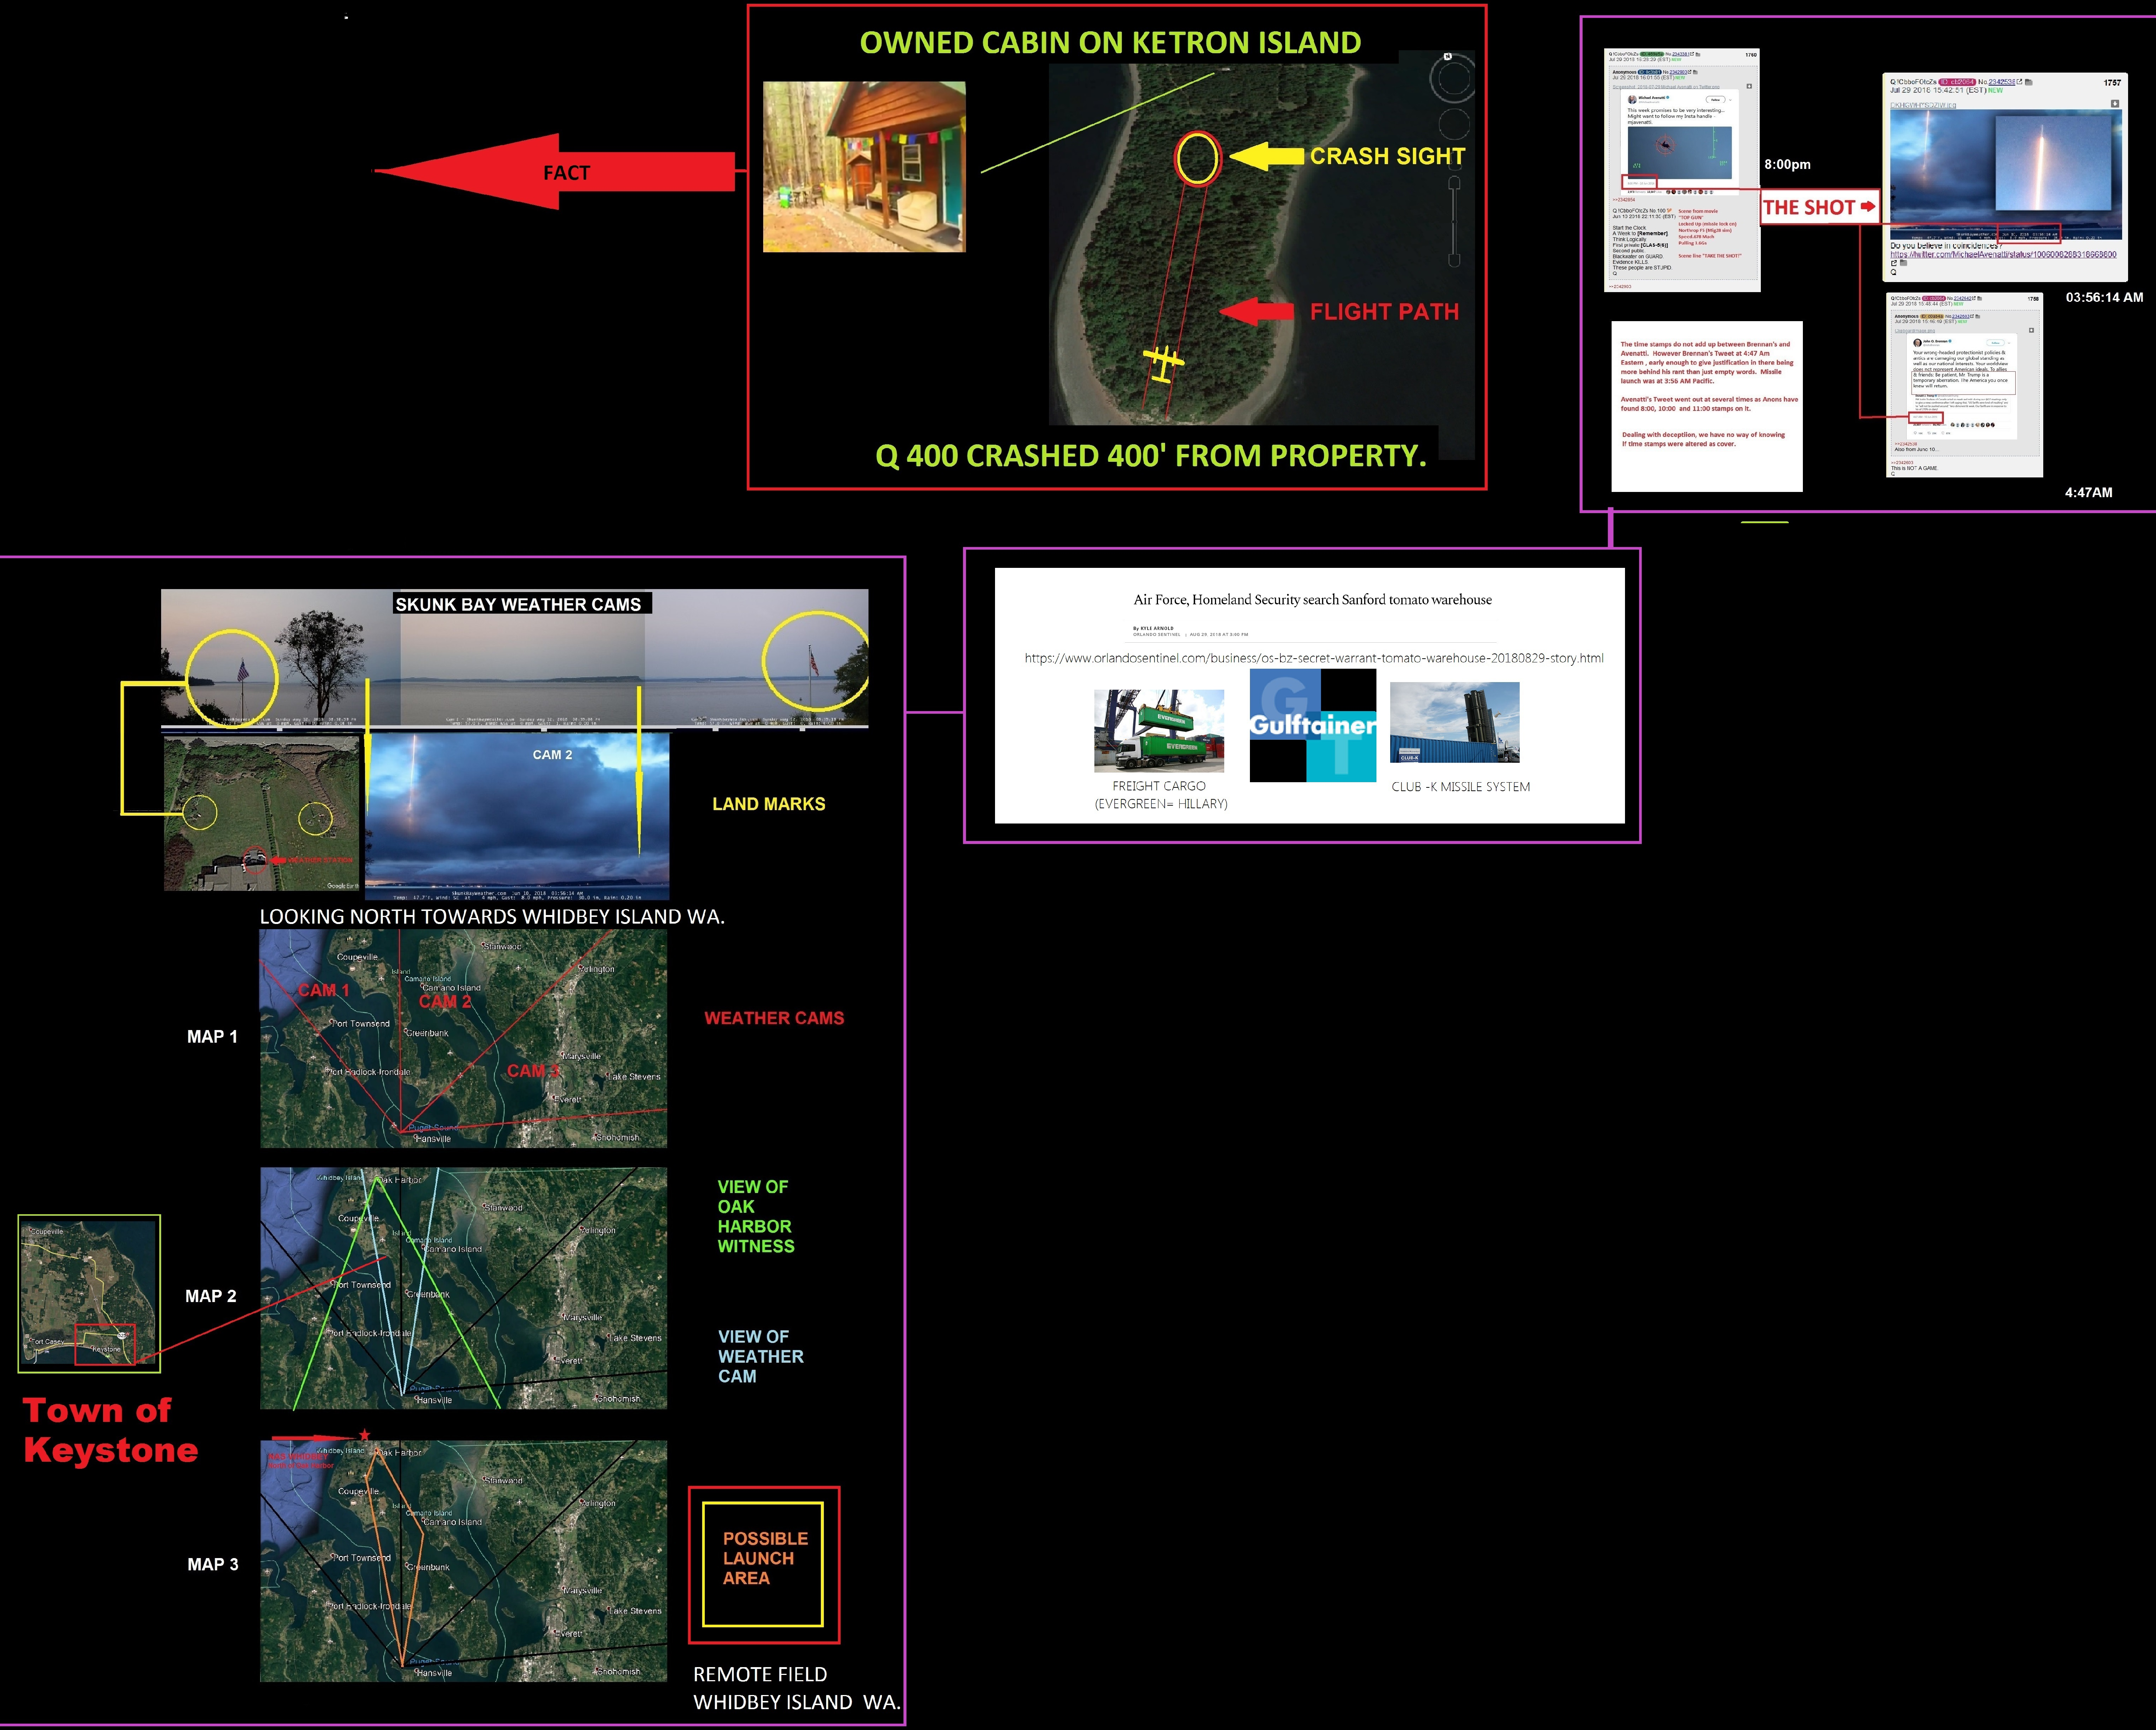Screen dimensions: 2156x1730
Task: Click the MAP 2 Oak Harbor view map
Action: pyautogui.click(x=463, y=1288)
